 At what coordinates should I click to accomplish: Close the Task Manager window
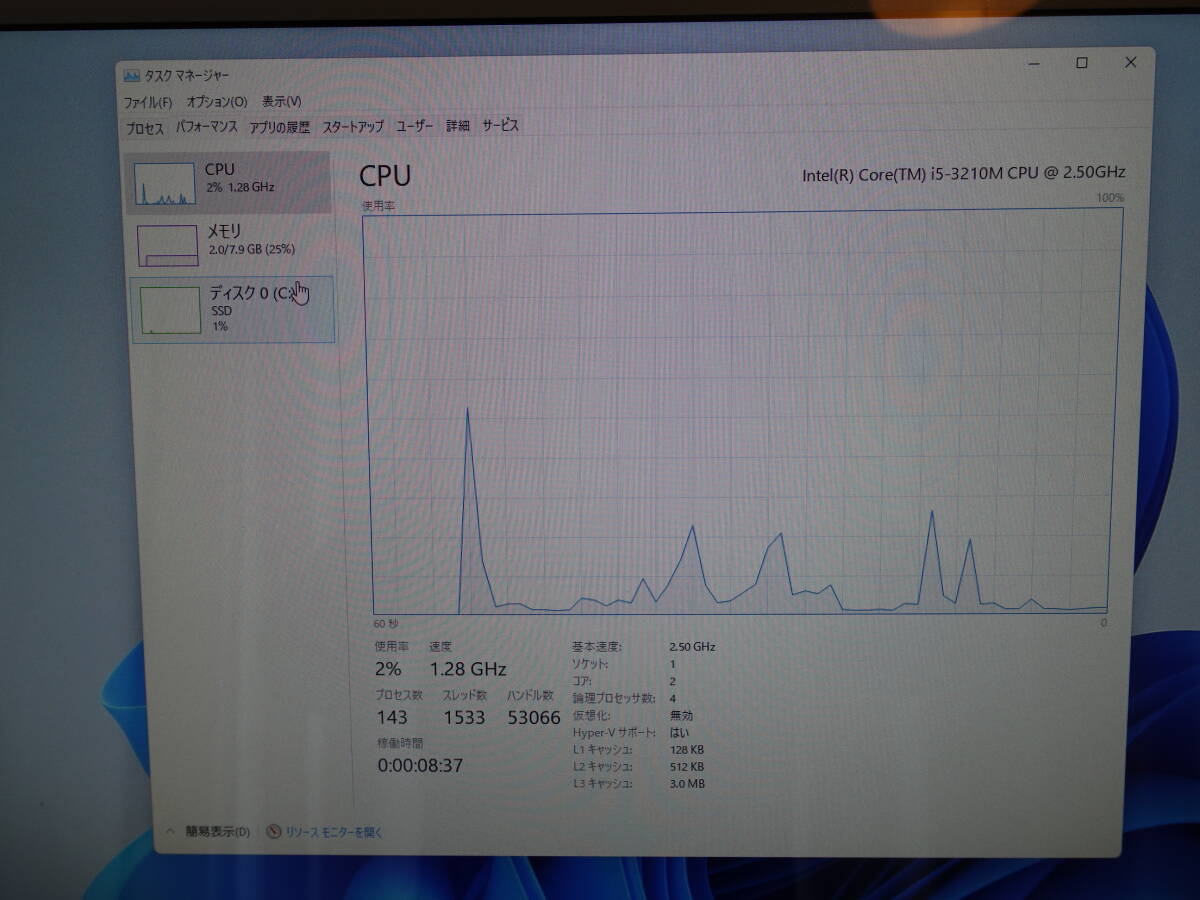coord(1130,62)
